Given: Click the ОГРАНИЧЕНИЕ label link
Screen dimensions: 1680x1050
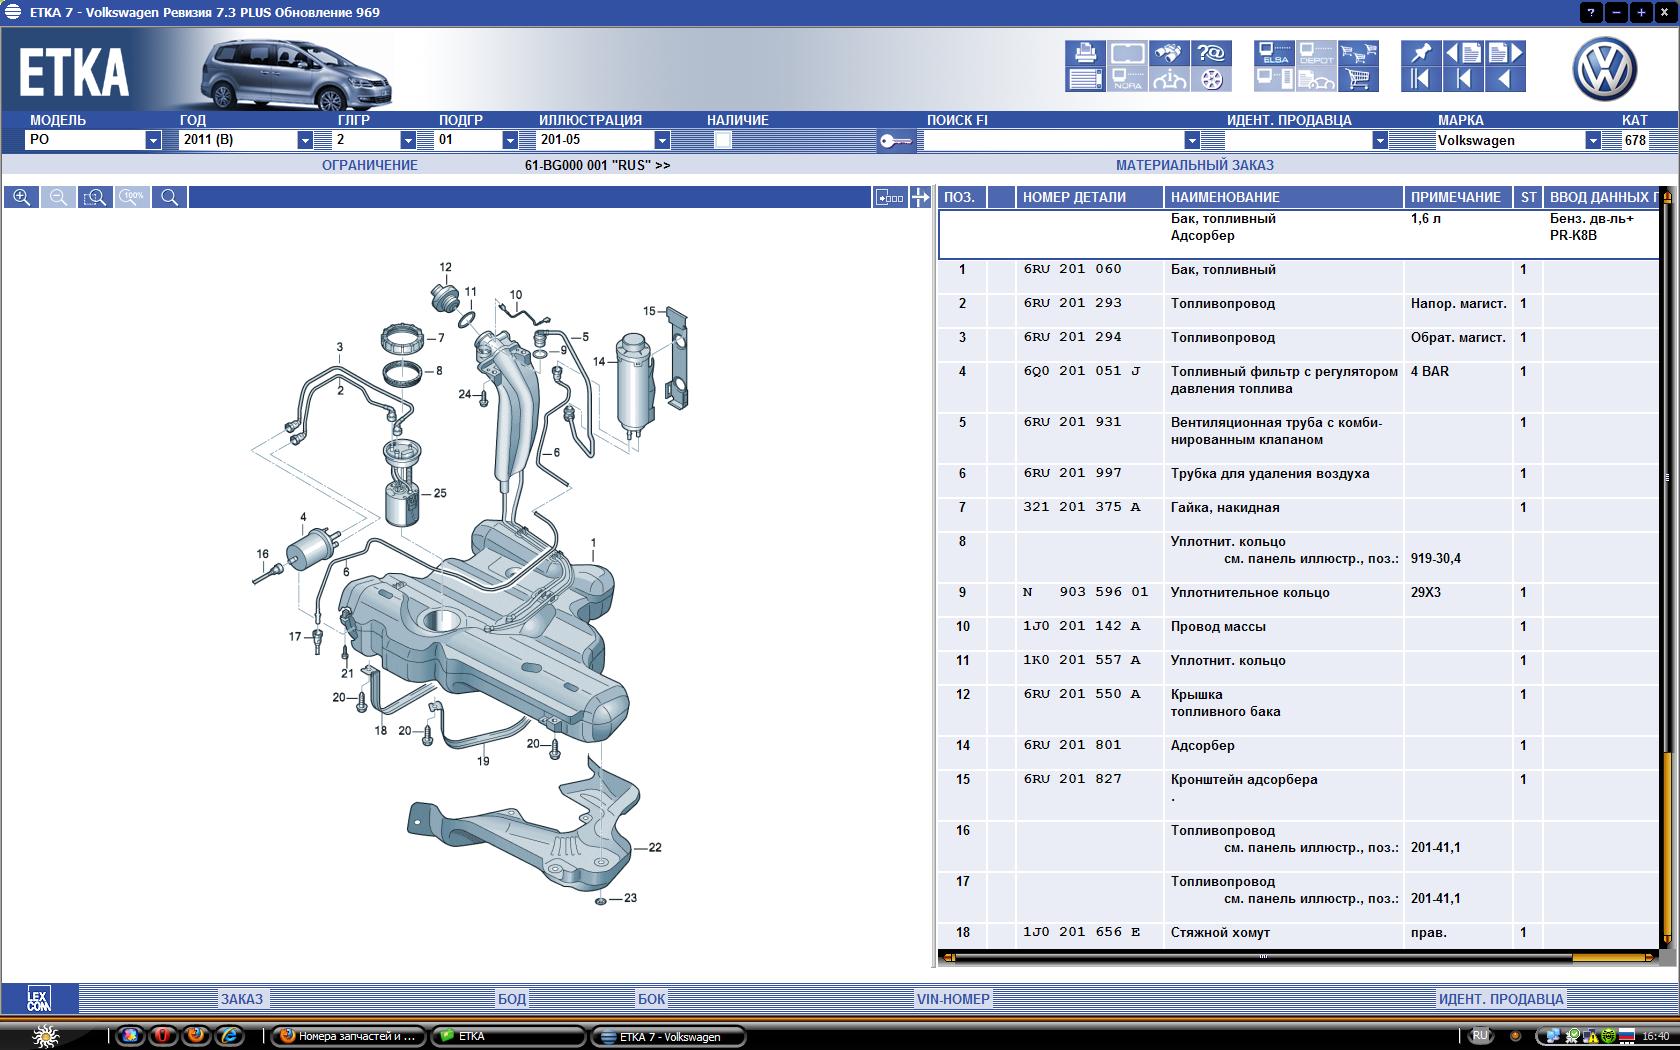Looking at the screenshot, I should [369, 165].
